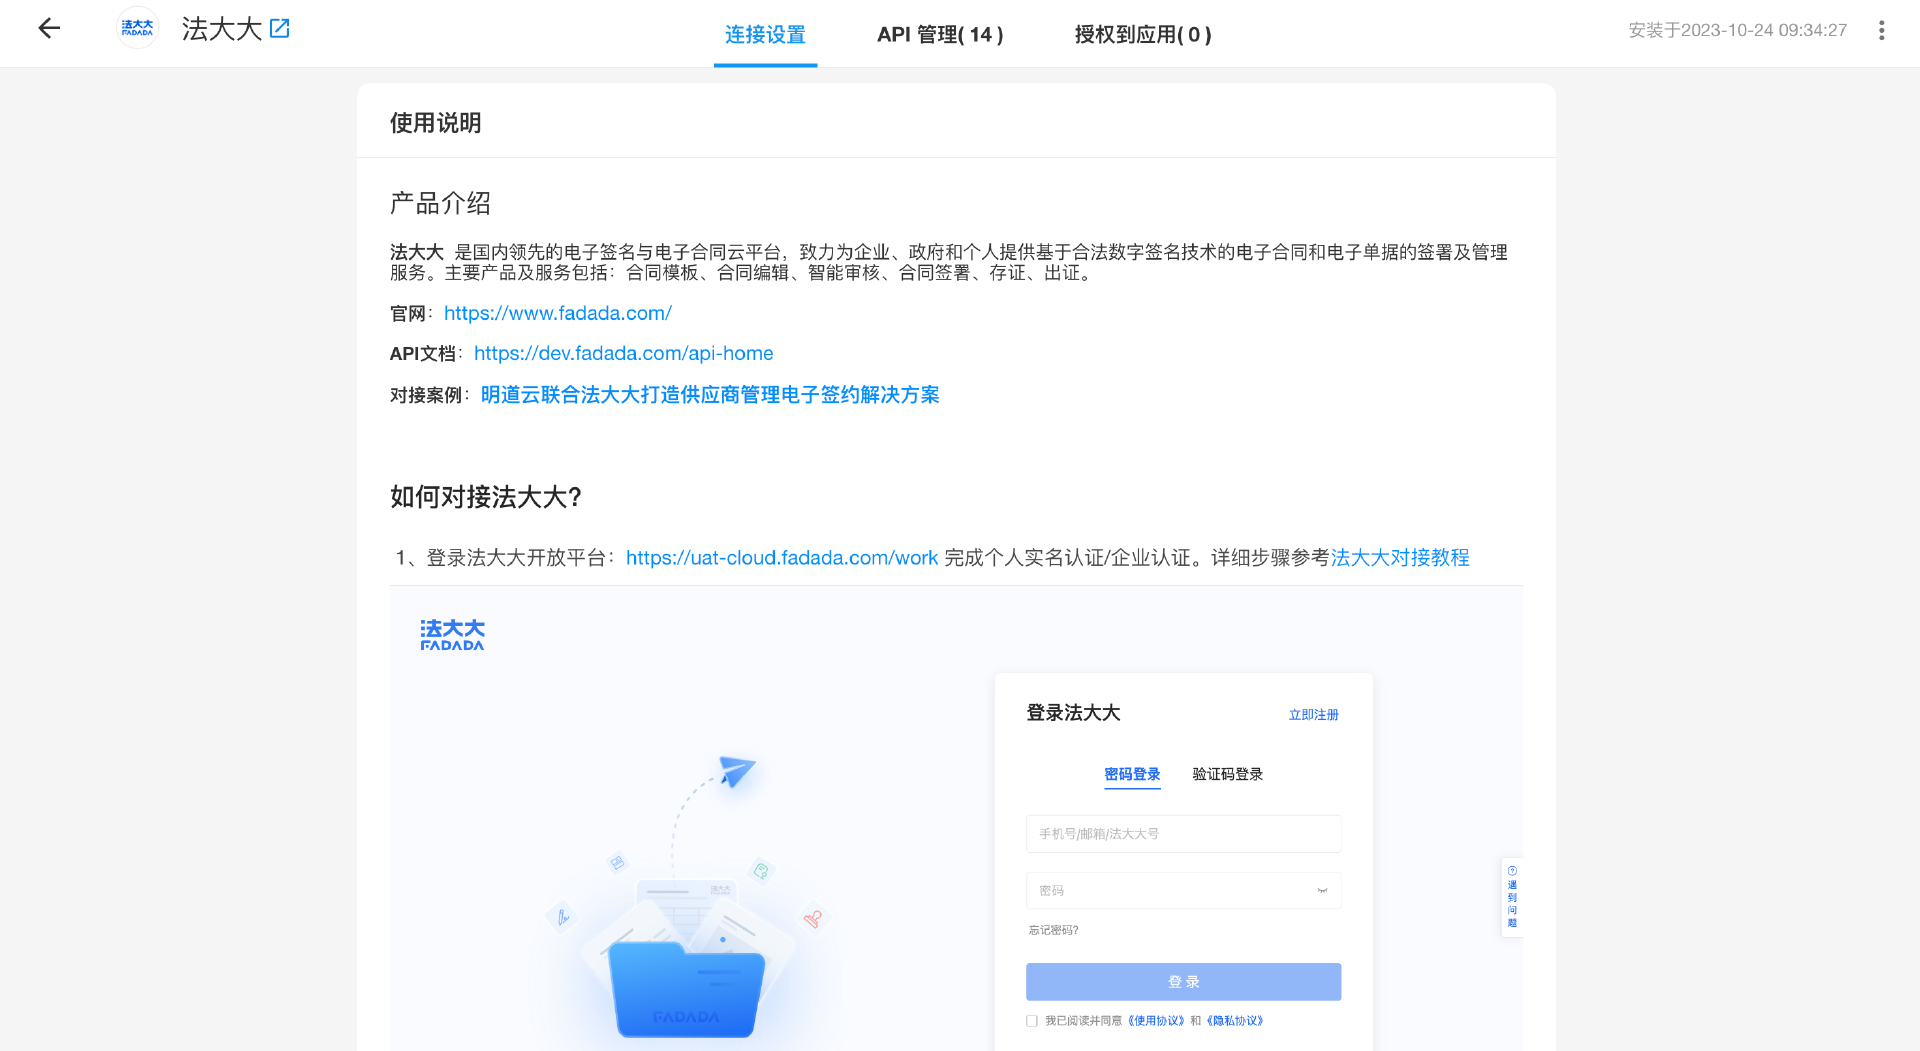Click the 使用说明 card heading
The height and width of the screenshot is (1051, 1920).
[x=435, y=122]
